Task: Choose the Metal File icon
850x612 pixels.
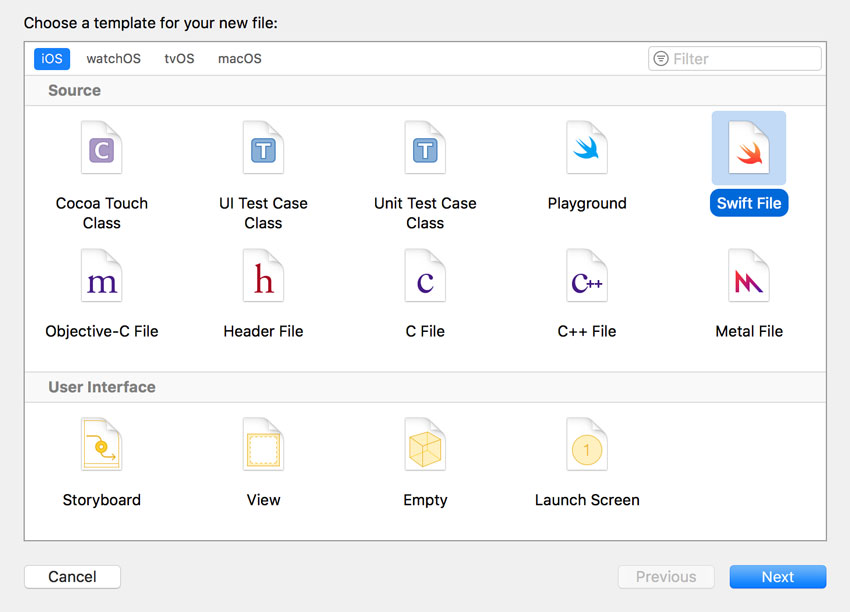Action: (x=749, y=275)
